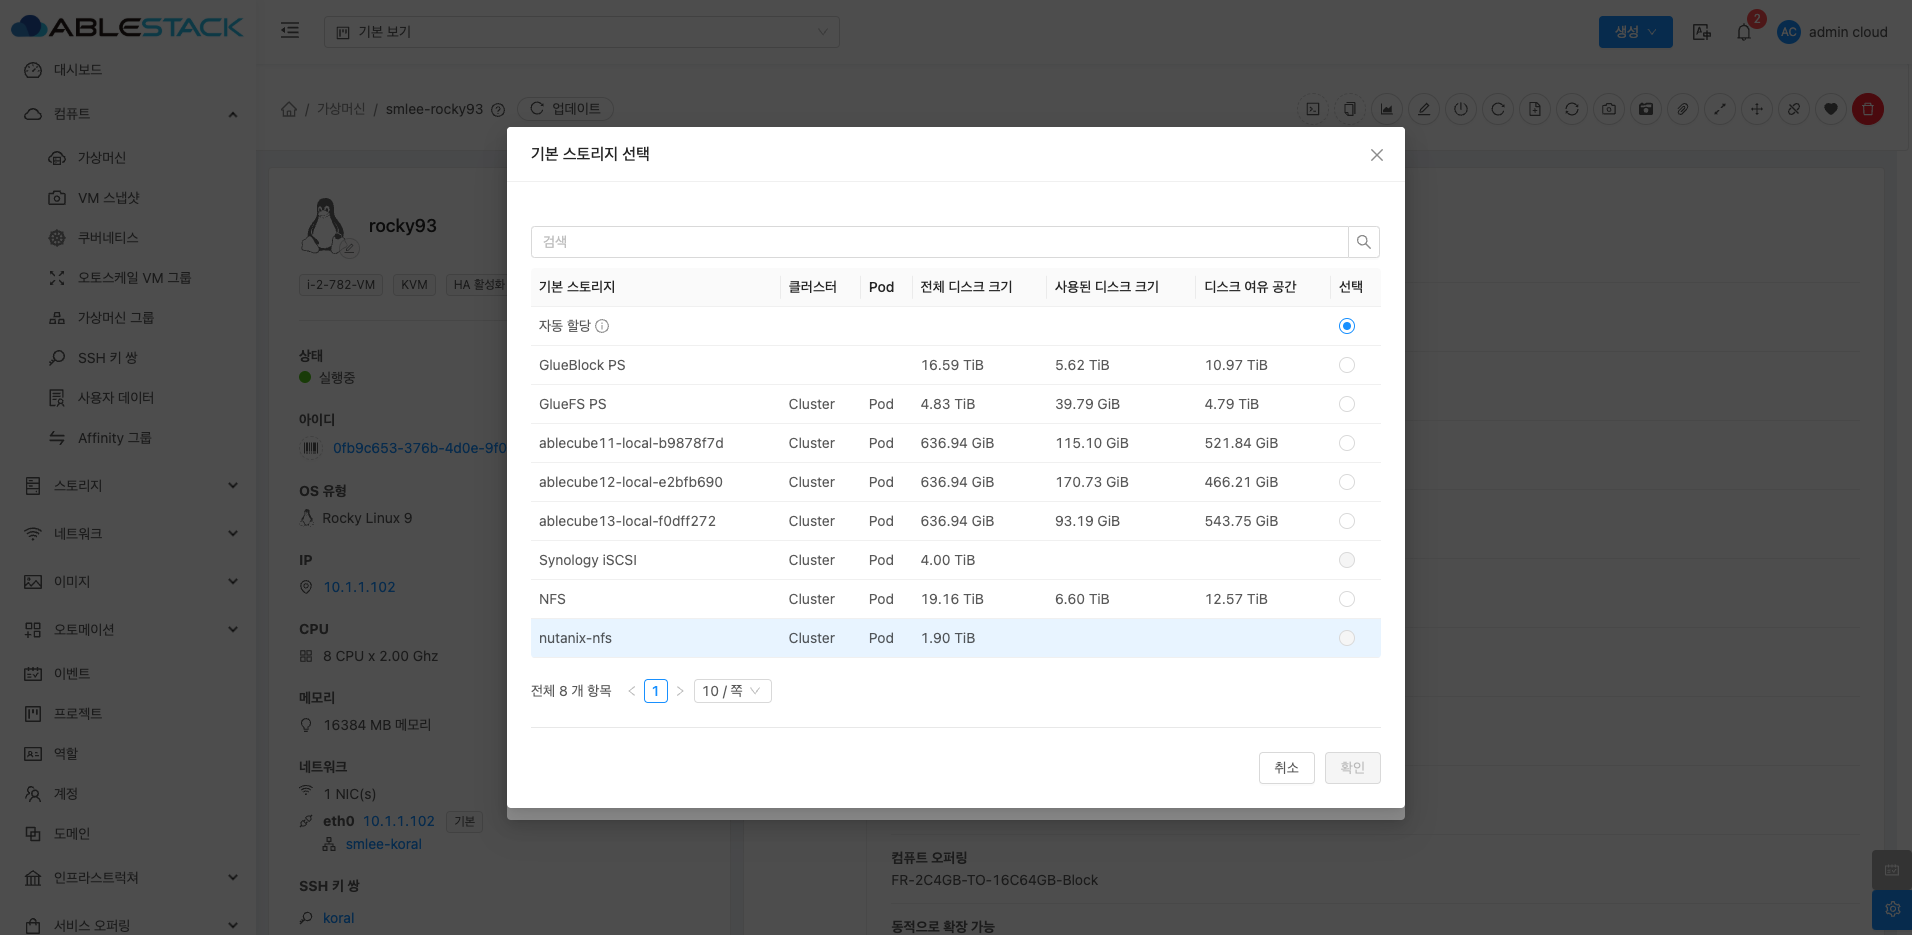Open the notifications bell icon

point(1744,32)
